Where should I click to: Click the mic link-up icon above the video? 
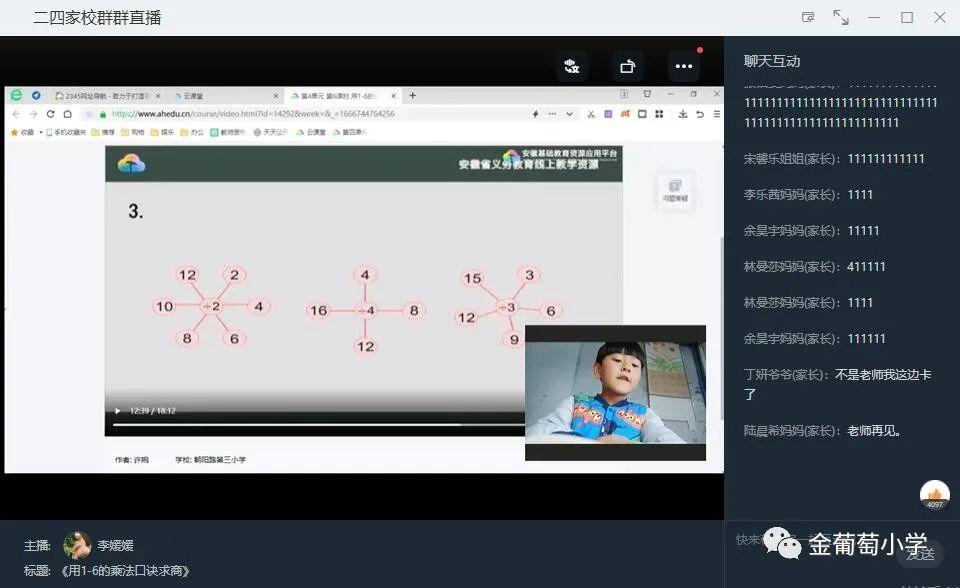tap(572, 66)
